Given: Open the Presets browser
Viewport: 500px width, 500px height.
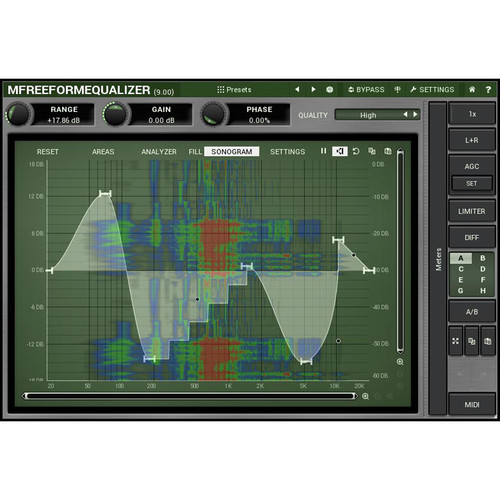Looking at the screenshot, I should pos(234,90).
